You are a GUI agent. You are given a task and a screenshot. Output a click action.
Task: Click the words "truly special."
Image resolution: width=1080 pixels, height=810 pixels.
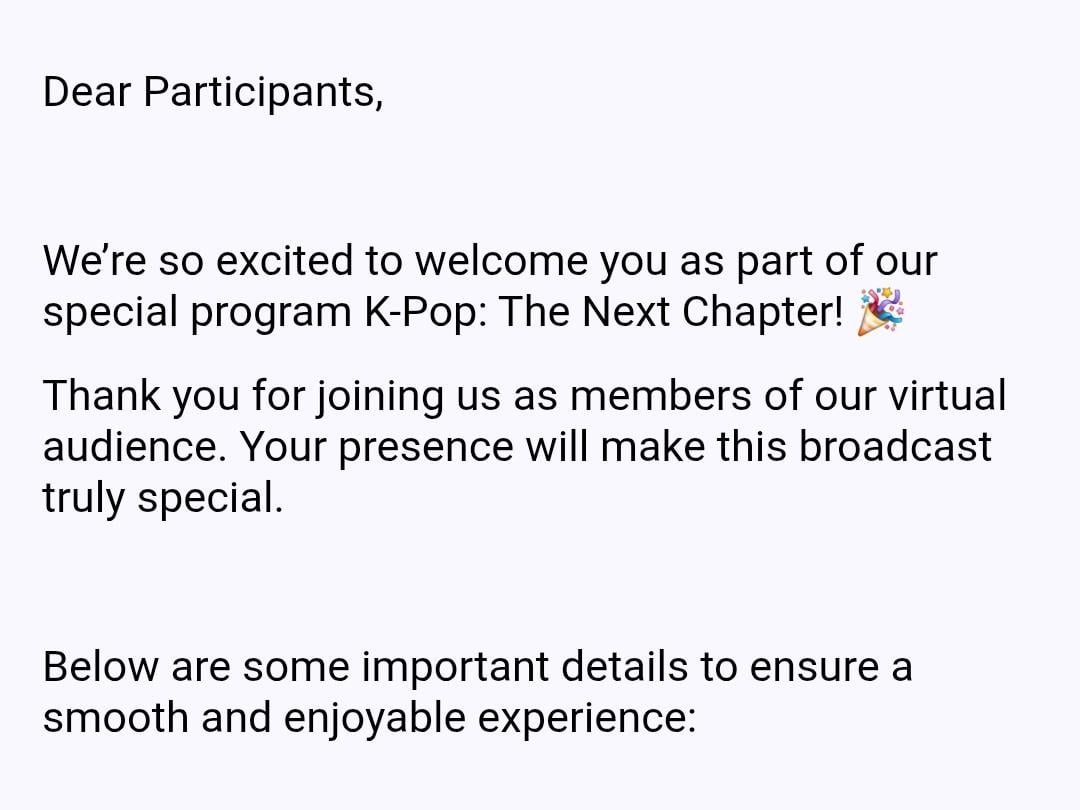163,497
